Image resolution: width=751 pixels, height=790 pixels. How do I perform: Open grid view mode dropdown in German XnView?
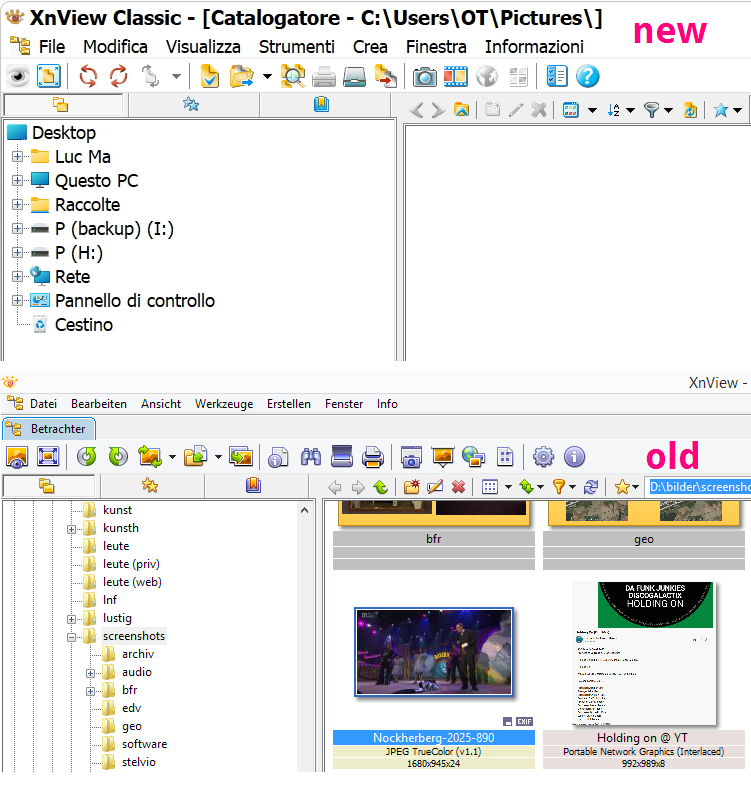pos(508,487)
